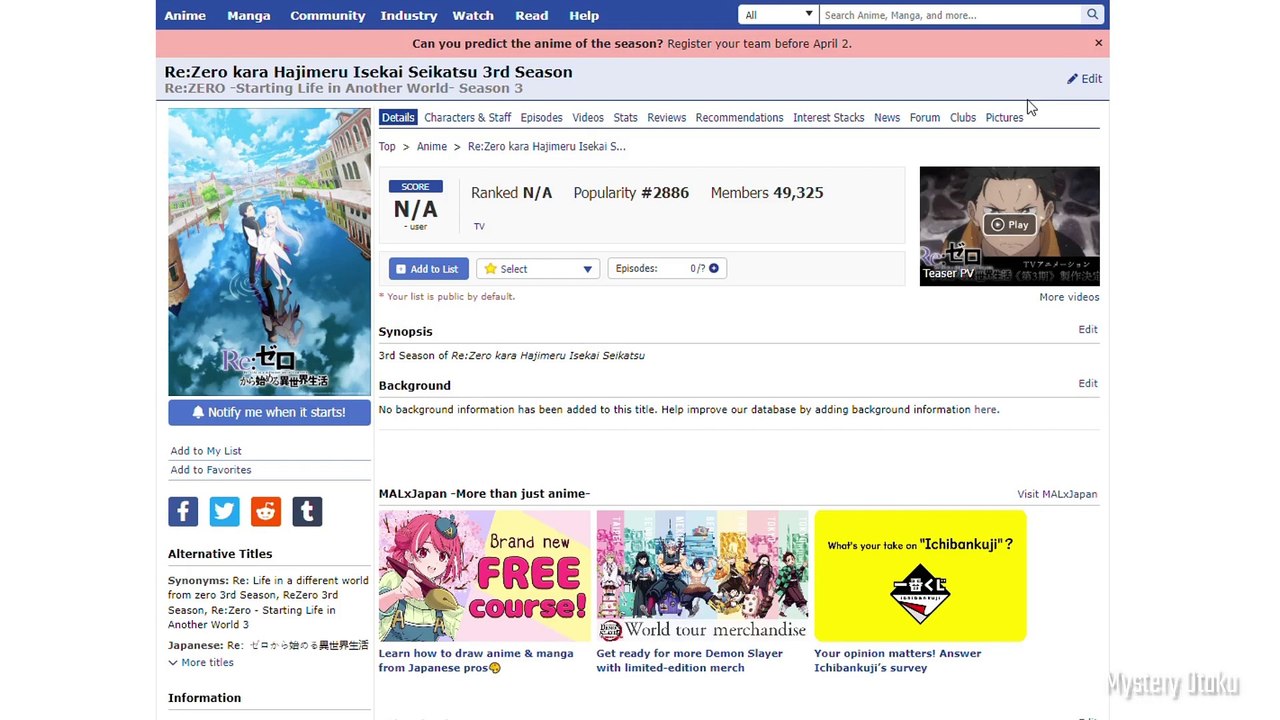Click the Add to List button
1280x720 pixels.
(428, 269)
